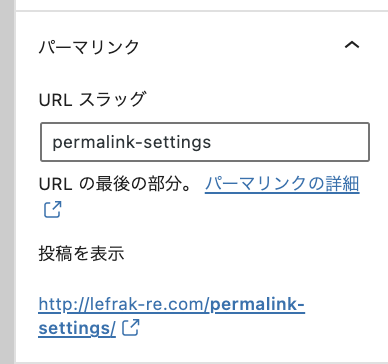
Task: Click the gray strip left of panel
Action: (7, 182)
